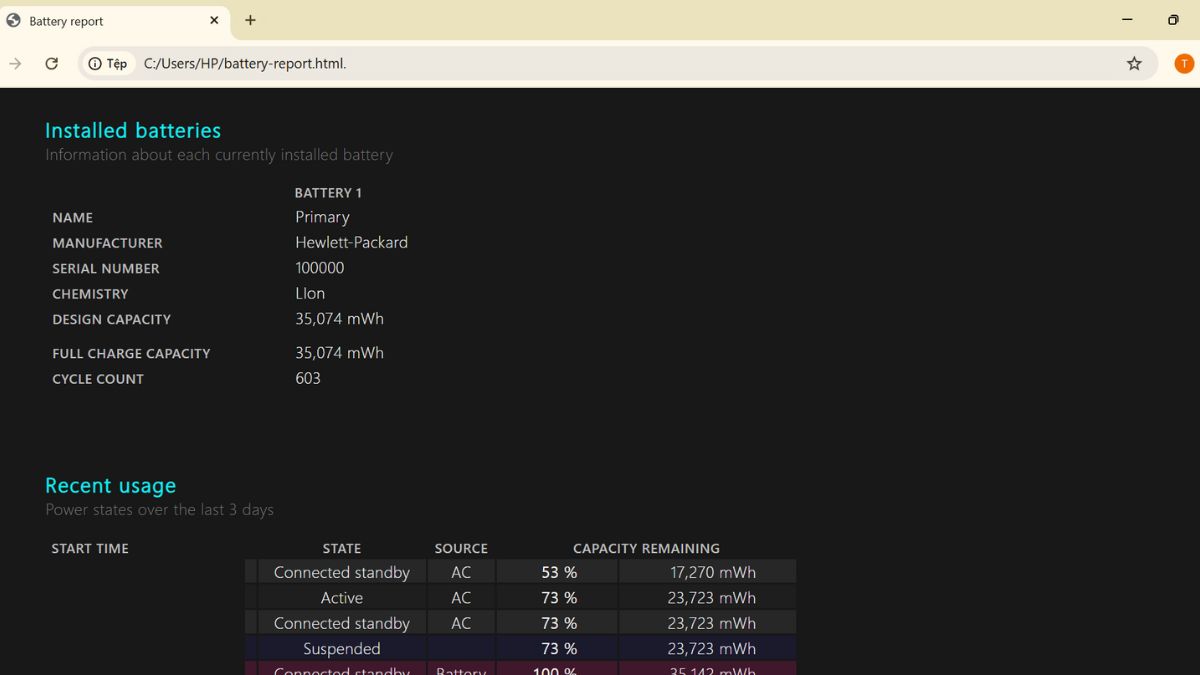Image resolution: width=1200 pixels, height=675 pixels.
Task: Click the START TIME column header
Action: point(90,548)
